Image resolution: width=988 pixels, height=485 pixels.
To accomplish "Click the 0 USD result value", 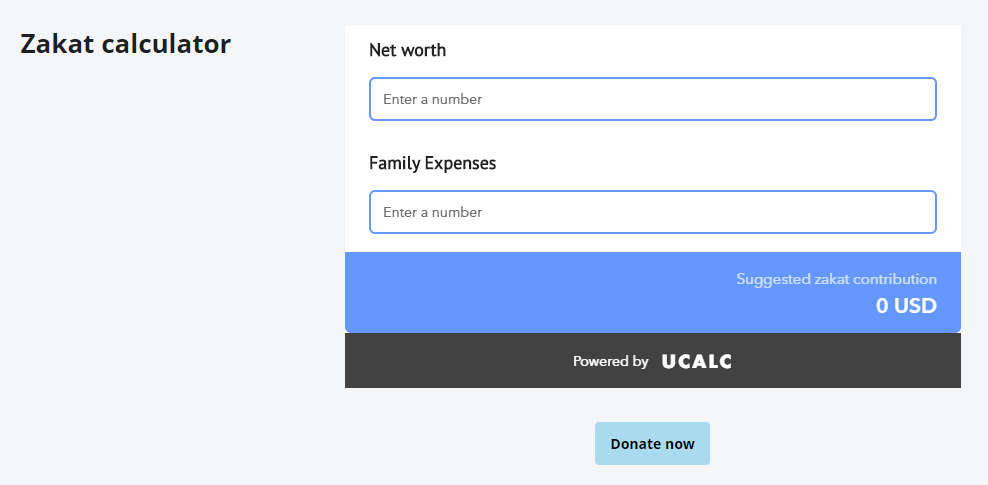I will (x=906, y=305).
